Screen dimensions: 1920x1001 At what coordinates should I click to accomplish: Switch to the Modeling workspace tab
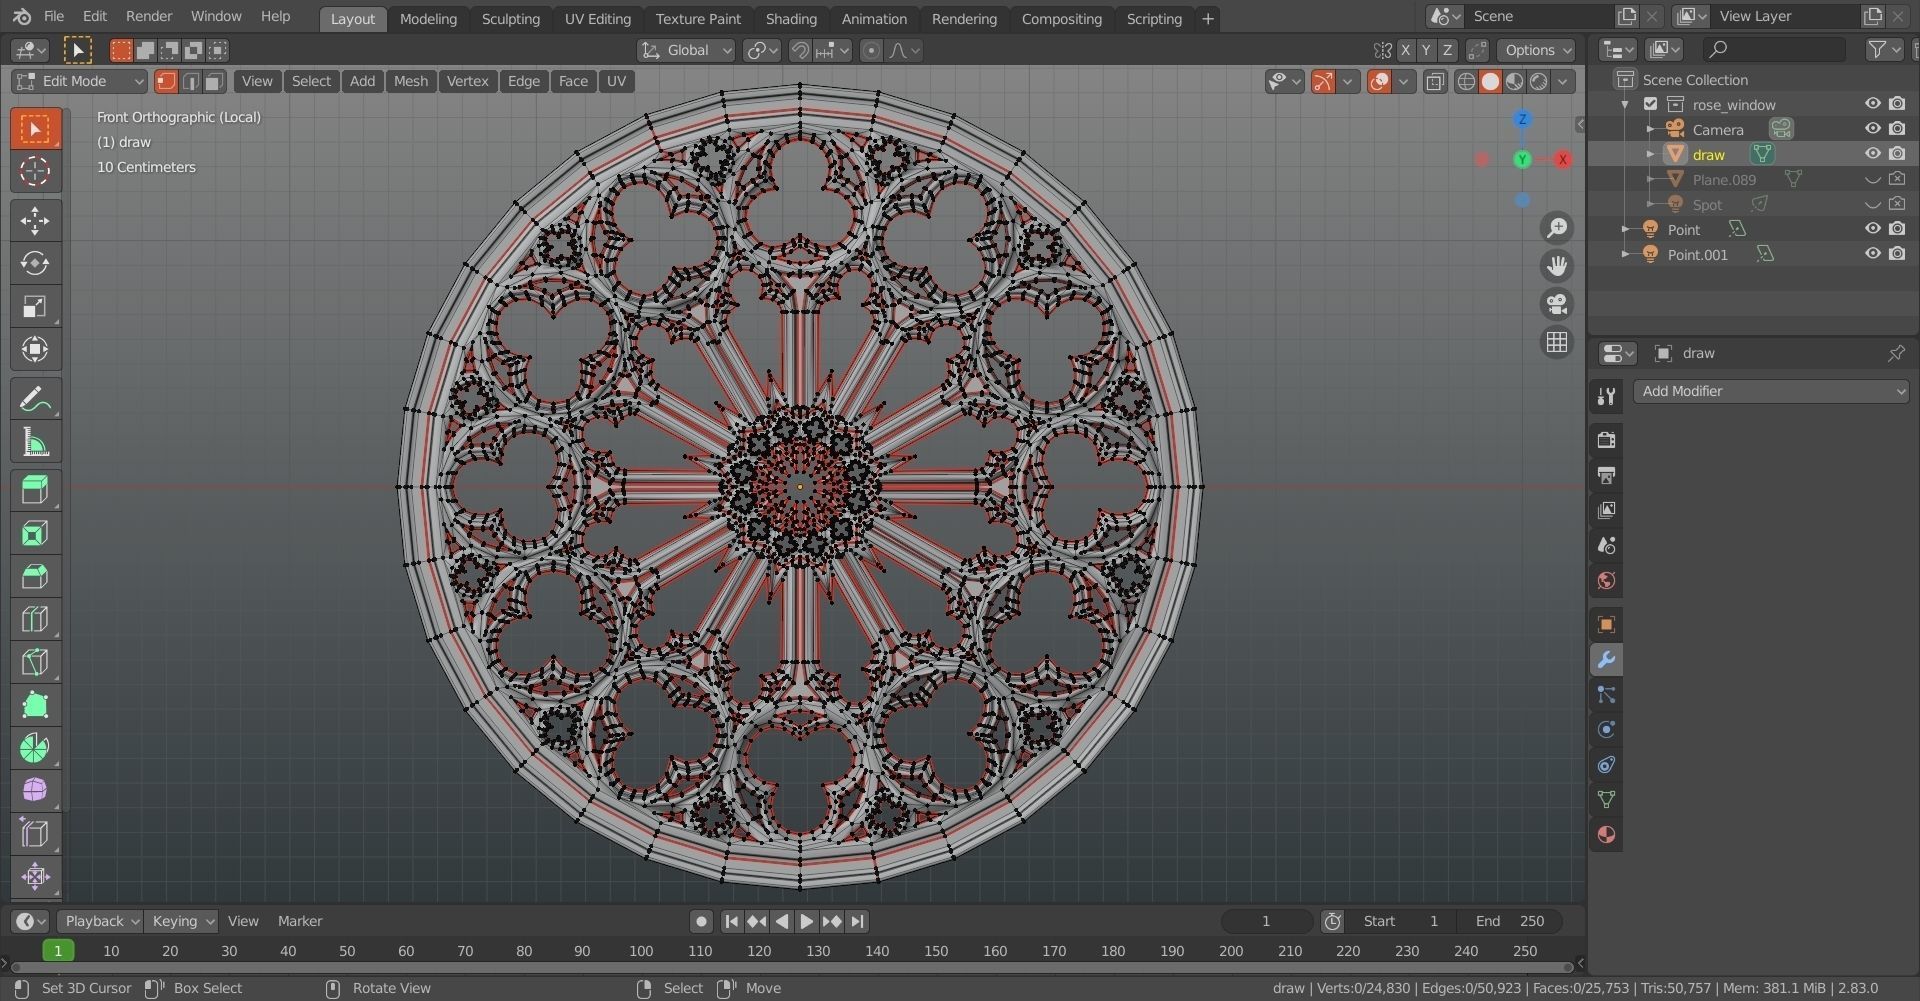coord(428,19)
